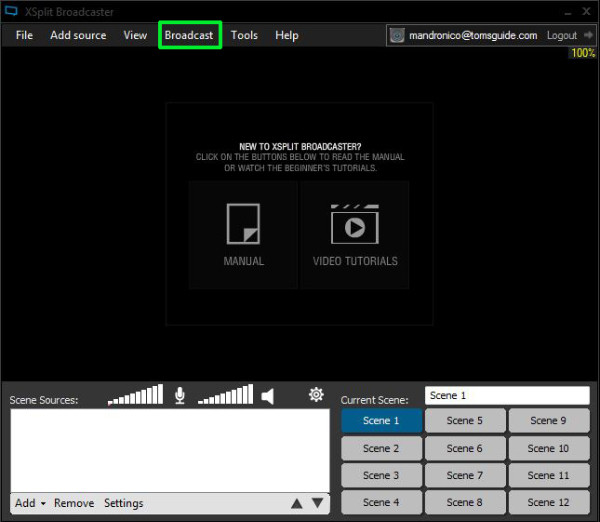This screenshot has width=600, height=522.
Task: Open the Video Tutorials clapperboard icon
Action: click(x=355, y=224)
